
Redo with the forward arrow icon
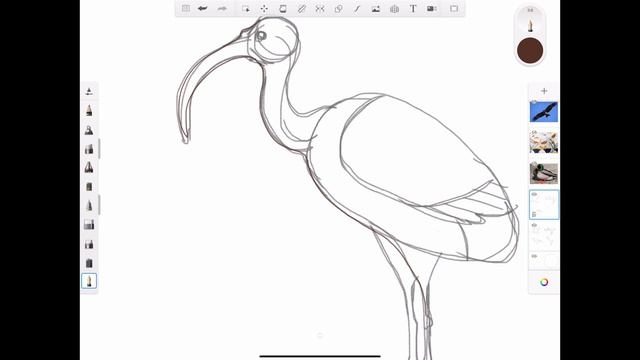tap(222, 8)
